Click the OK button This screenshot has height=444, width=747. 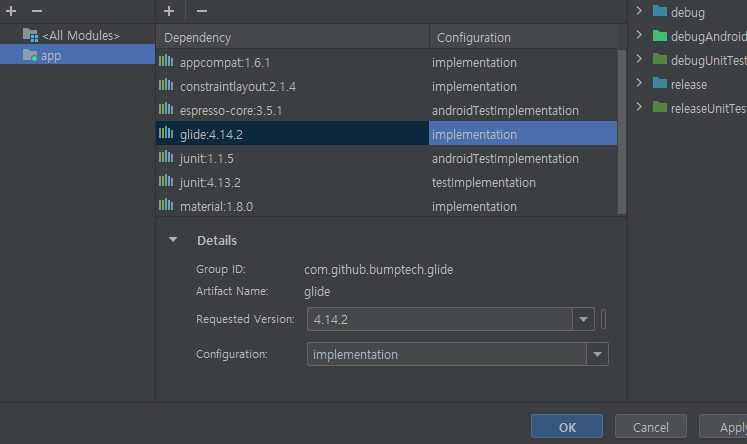(x=567, y=426)
